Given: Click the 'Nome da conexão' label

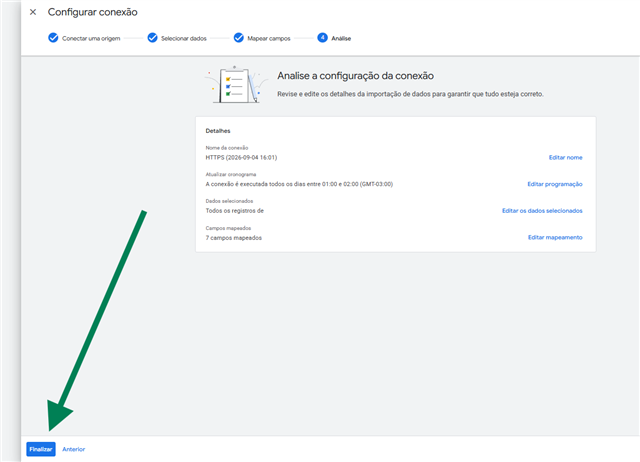Looking at the screenshot, I should pyautogui.click(x=227, y=148).
